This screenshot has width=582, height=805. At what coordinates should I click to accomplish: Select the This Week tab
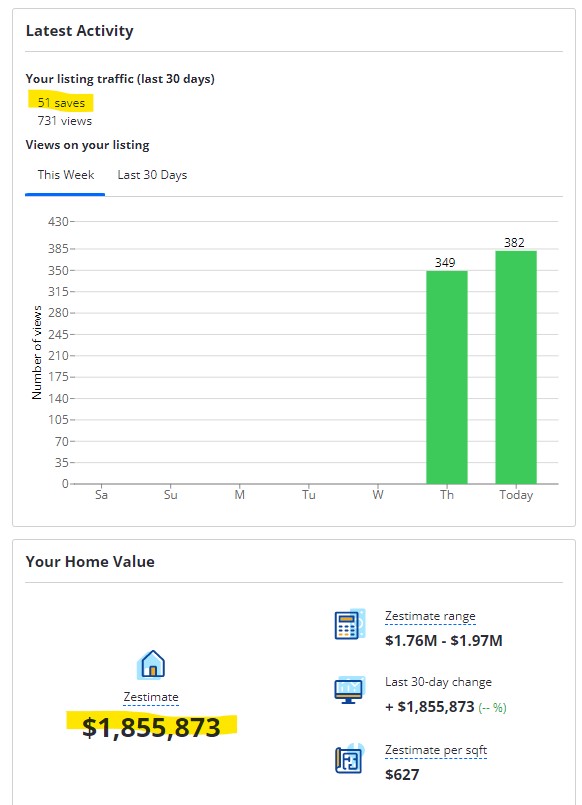click(66, 175)
